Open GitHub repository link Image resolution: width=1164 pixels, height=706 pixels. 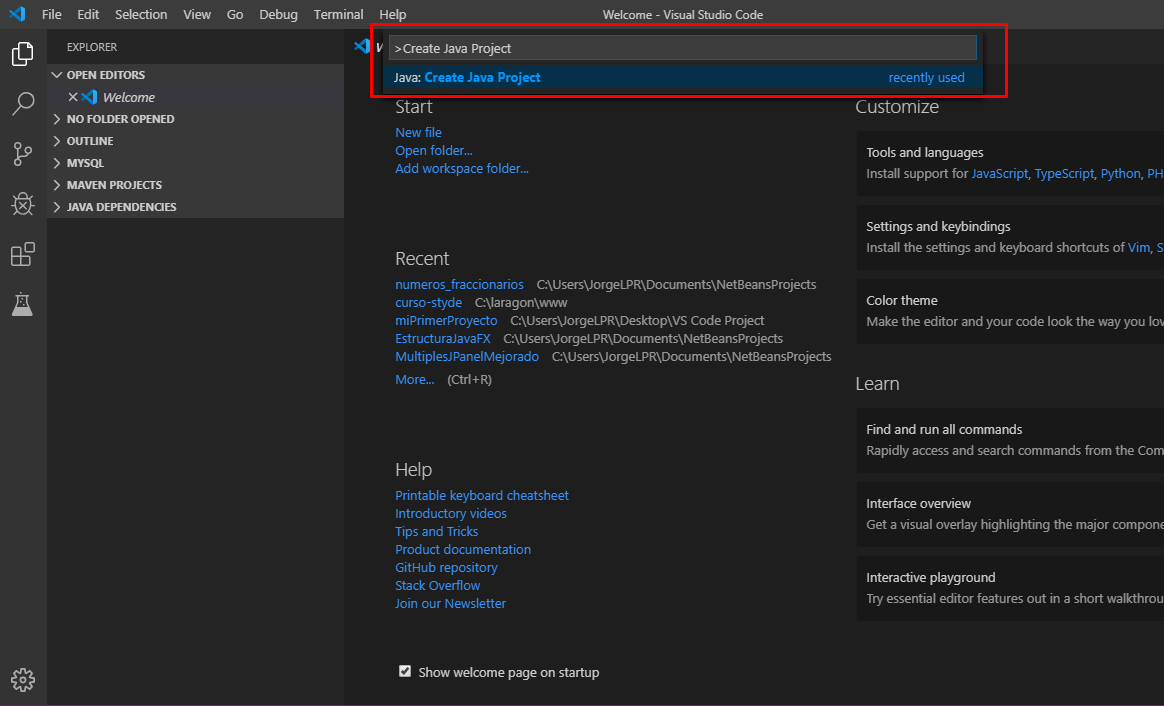(x=446, y=567)
